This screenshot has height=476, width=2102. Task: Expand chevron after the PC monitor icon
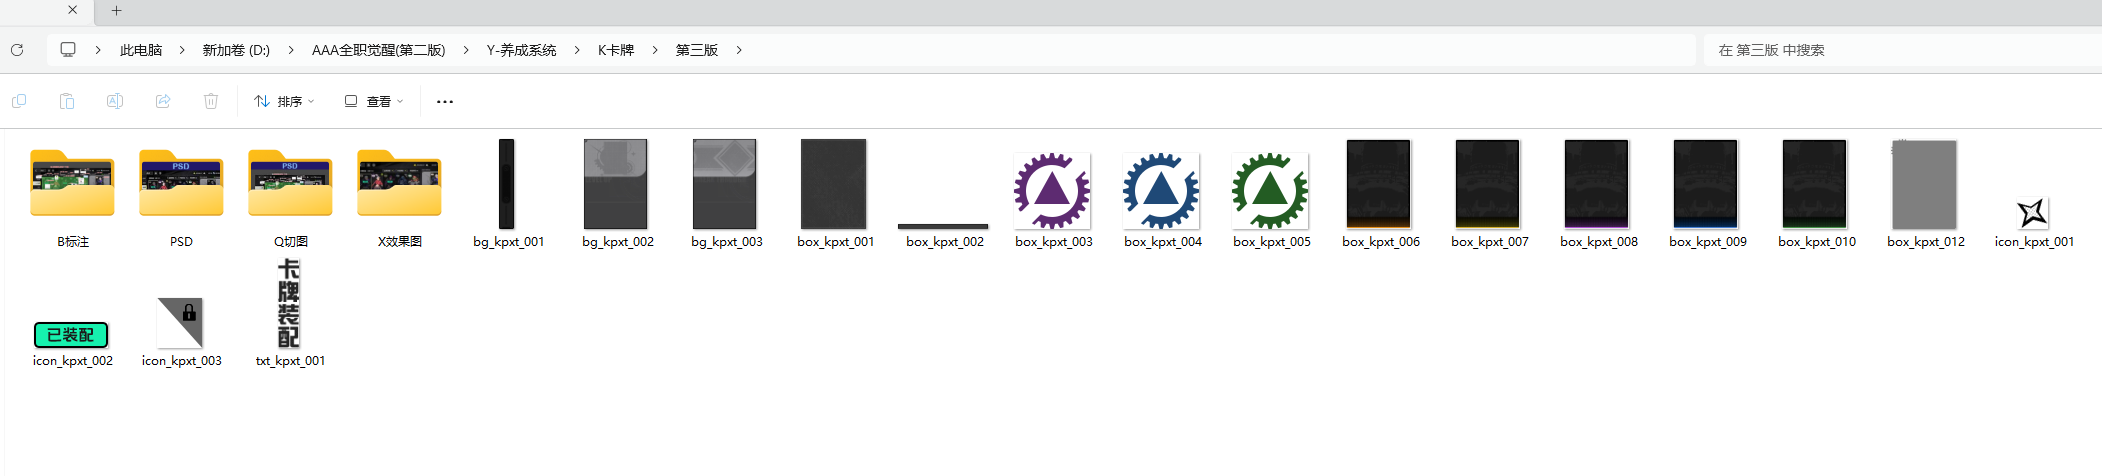(x=97, y=49)
